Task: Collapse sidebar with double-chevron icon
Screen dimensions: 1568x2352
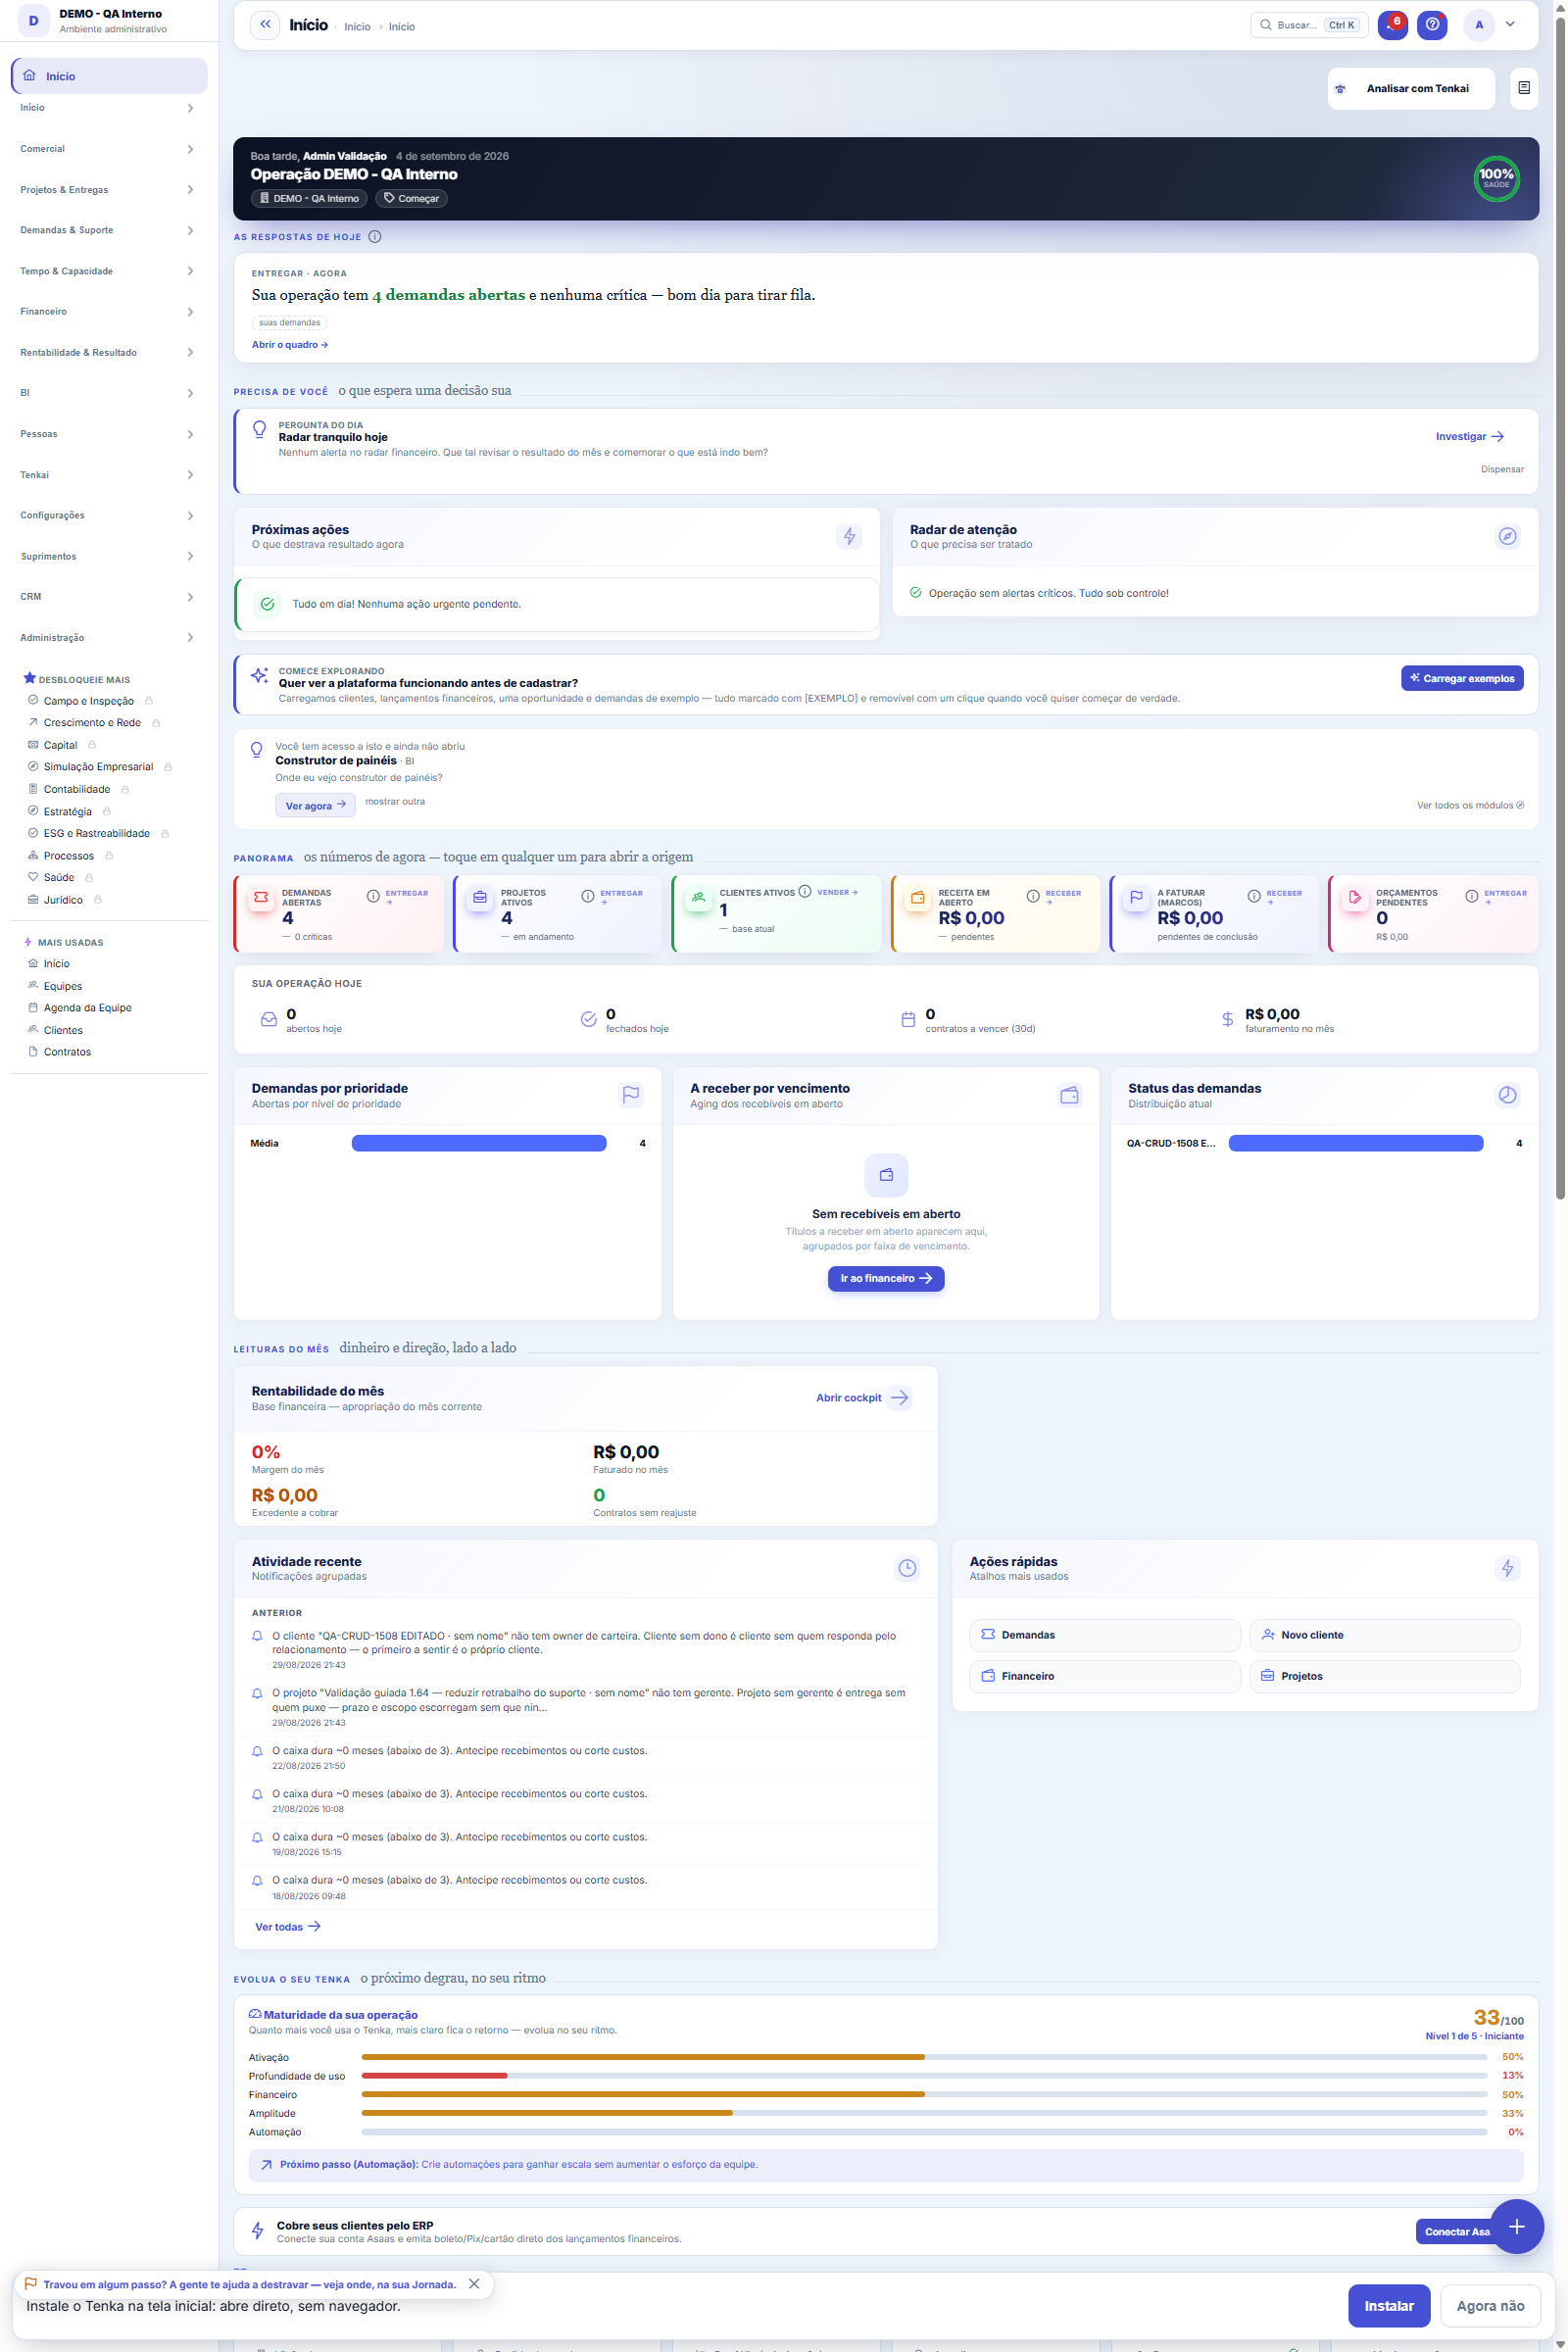Action: coord(265,25)
